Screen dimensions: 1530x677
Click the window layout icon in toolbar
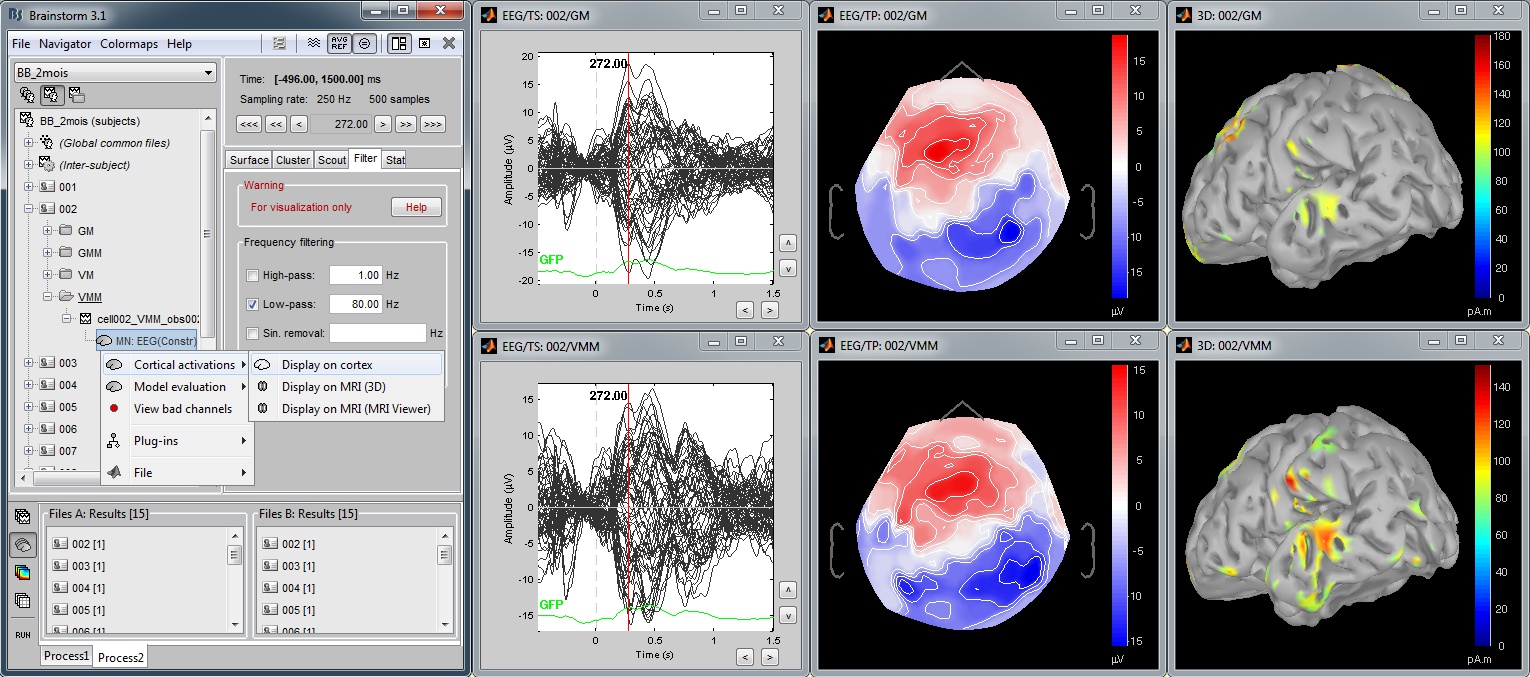(x=399, y=43)
